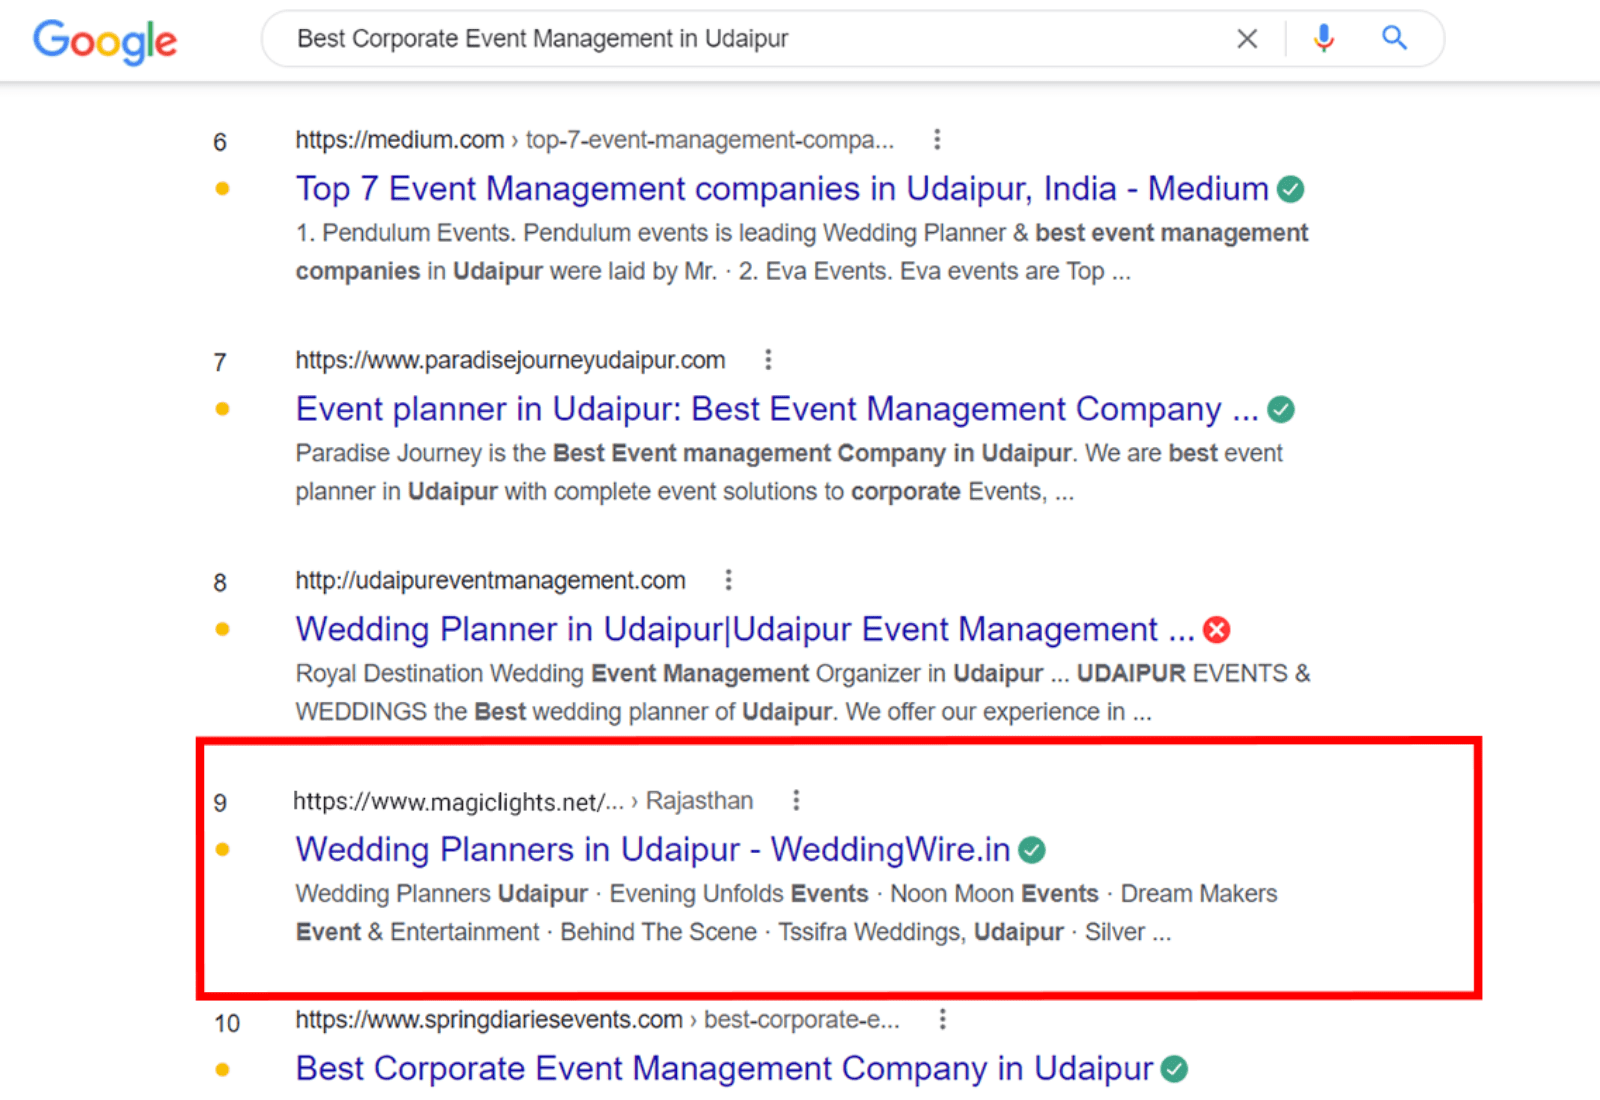Open 'Wedding Planners in Udaipur - WeddingWire.in' link
Viewport: 1600px width, 1100px height.
pyautogui.click(x=652, y=849)
